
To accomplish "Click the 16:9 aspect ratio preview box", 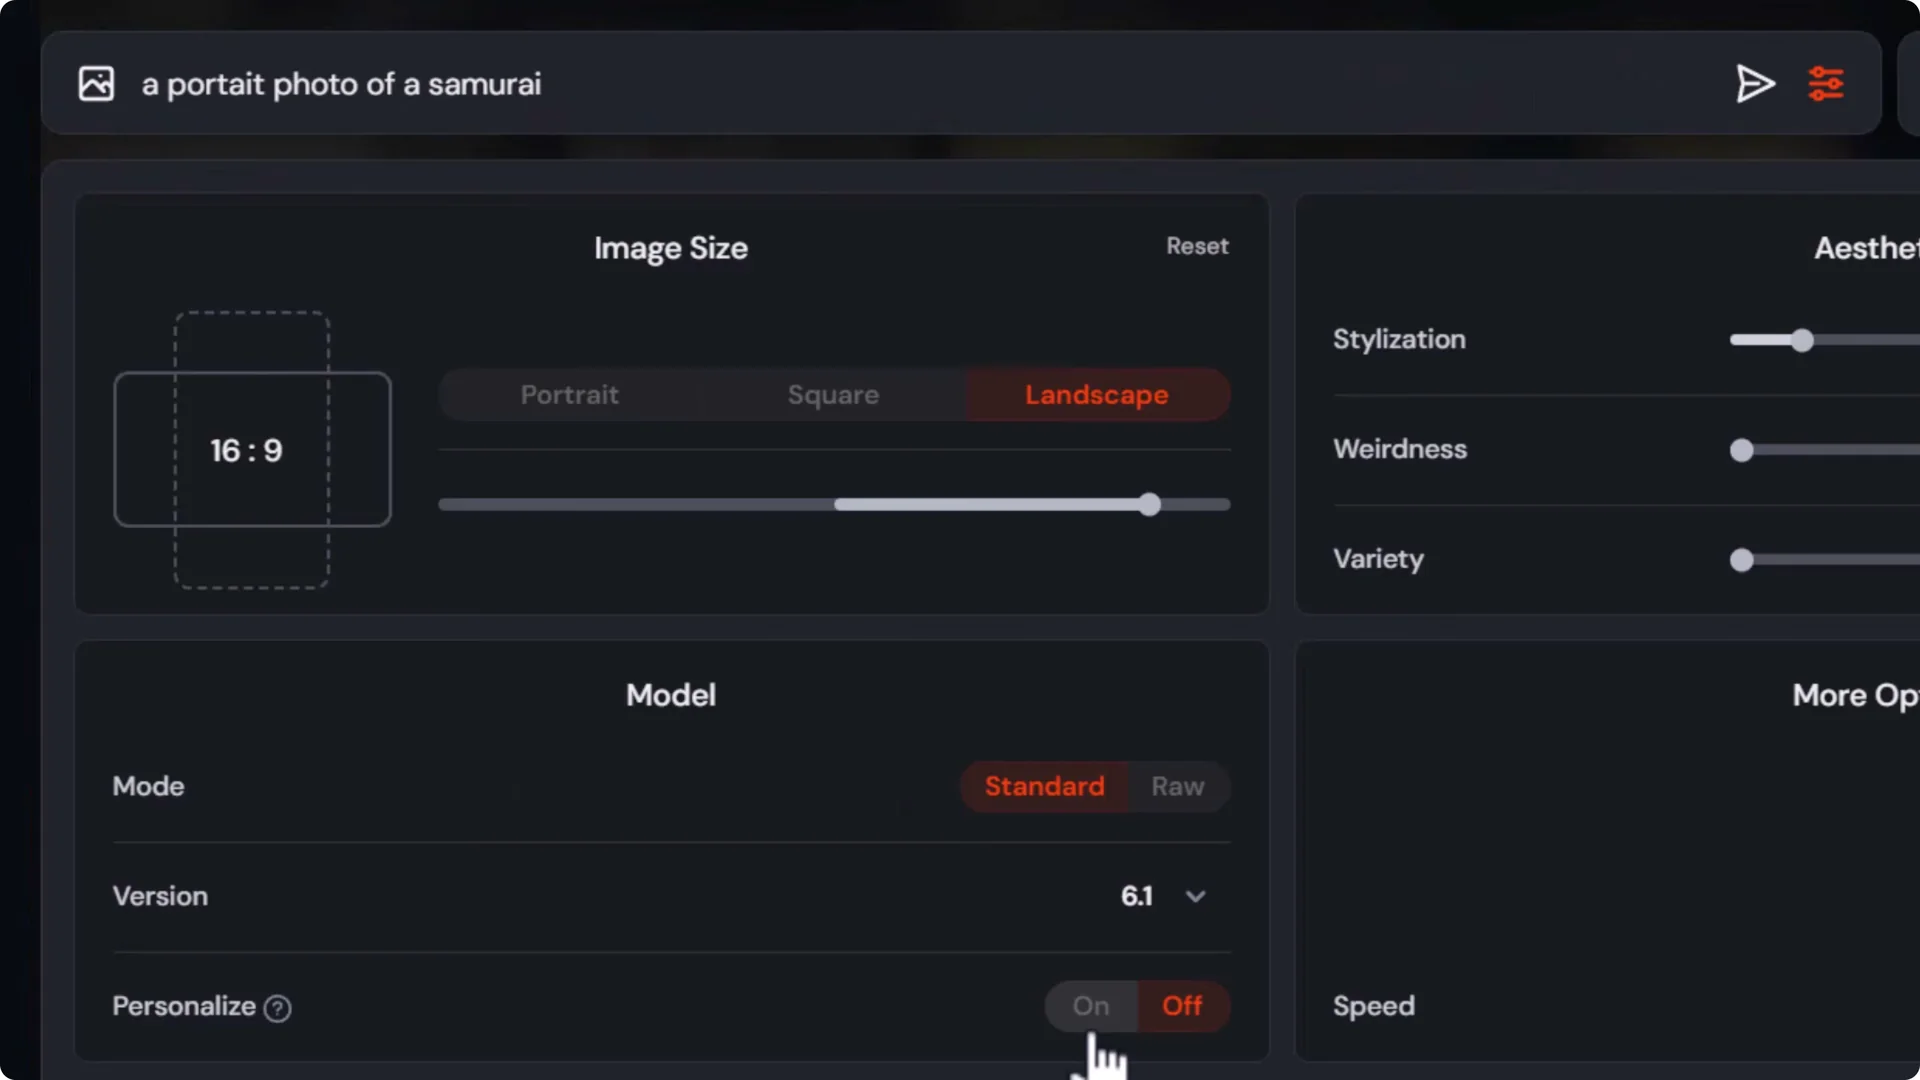I will point(252,449).
